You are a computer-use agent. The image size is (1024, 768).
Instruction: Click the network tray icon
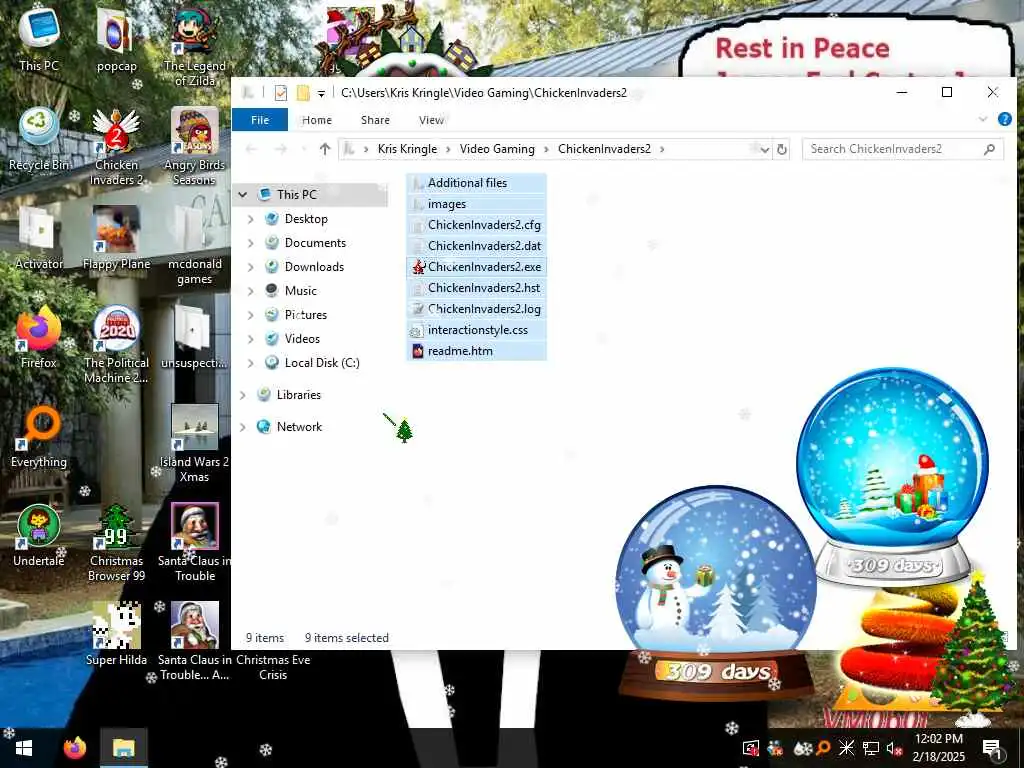coord(871,748)
